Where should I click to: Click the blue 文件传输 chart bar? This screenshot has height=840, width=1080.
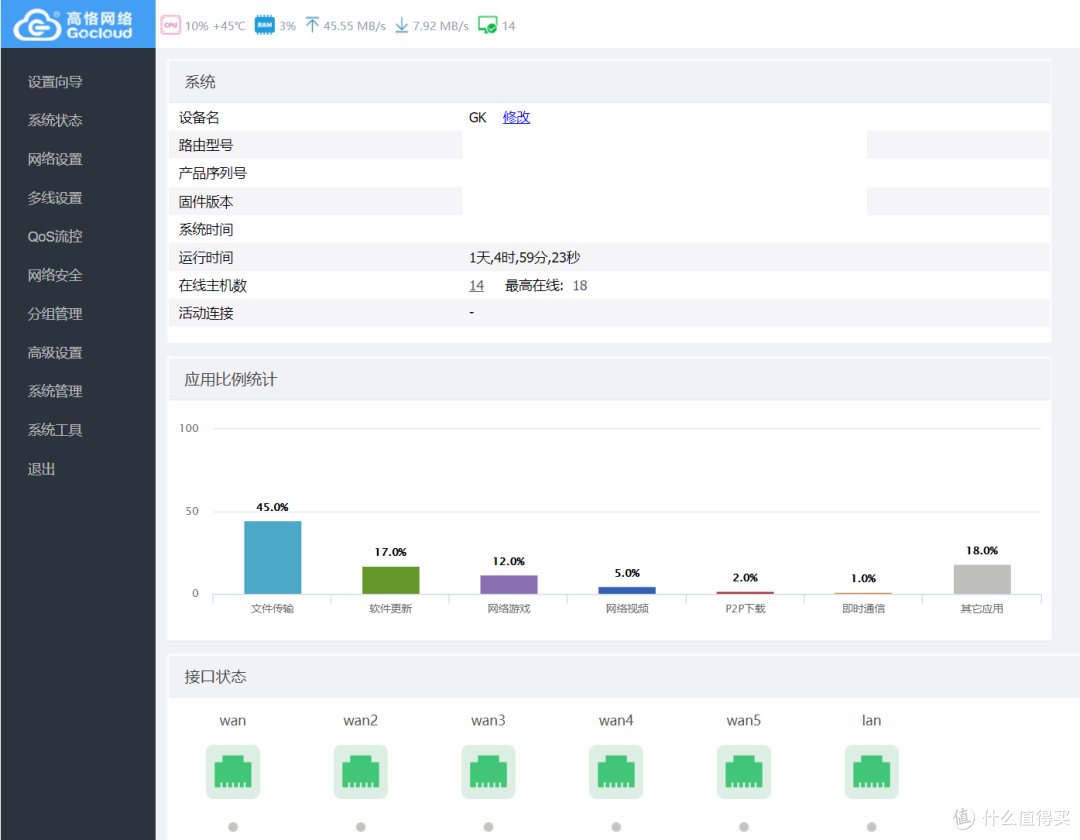point(272,557)
